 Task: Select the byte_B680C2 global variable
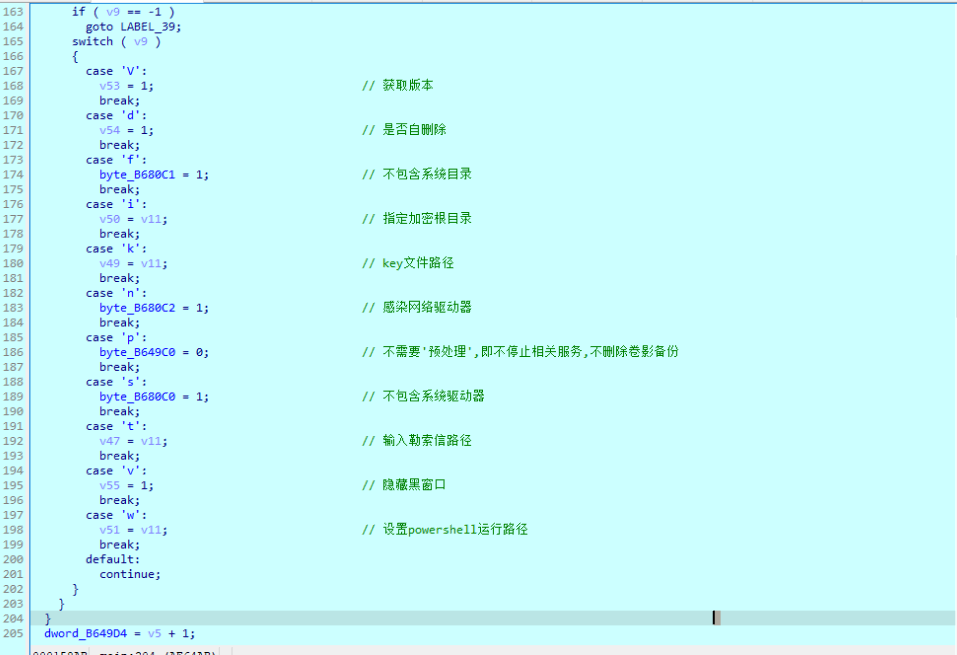[137, 308]
